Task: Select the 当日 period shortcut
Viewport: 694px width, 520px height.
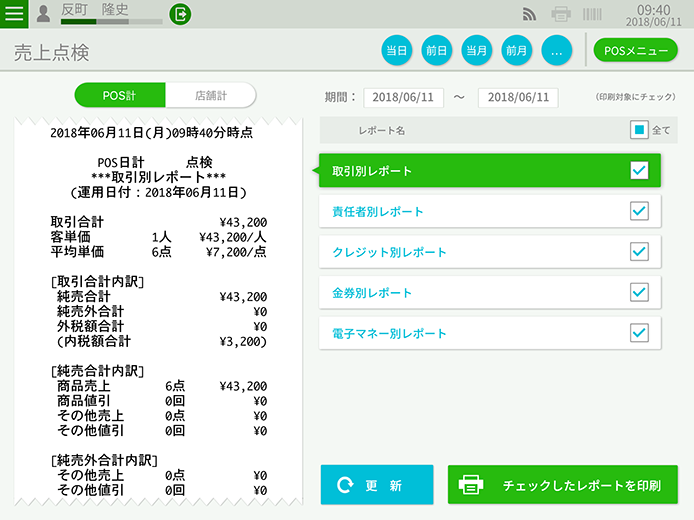Action: pyautogui.click(x=397, y=50)
